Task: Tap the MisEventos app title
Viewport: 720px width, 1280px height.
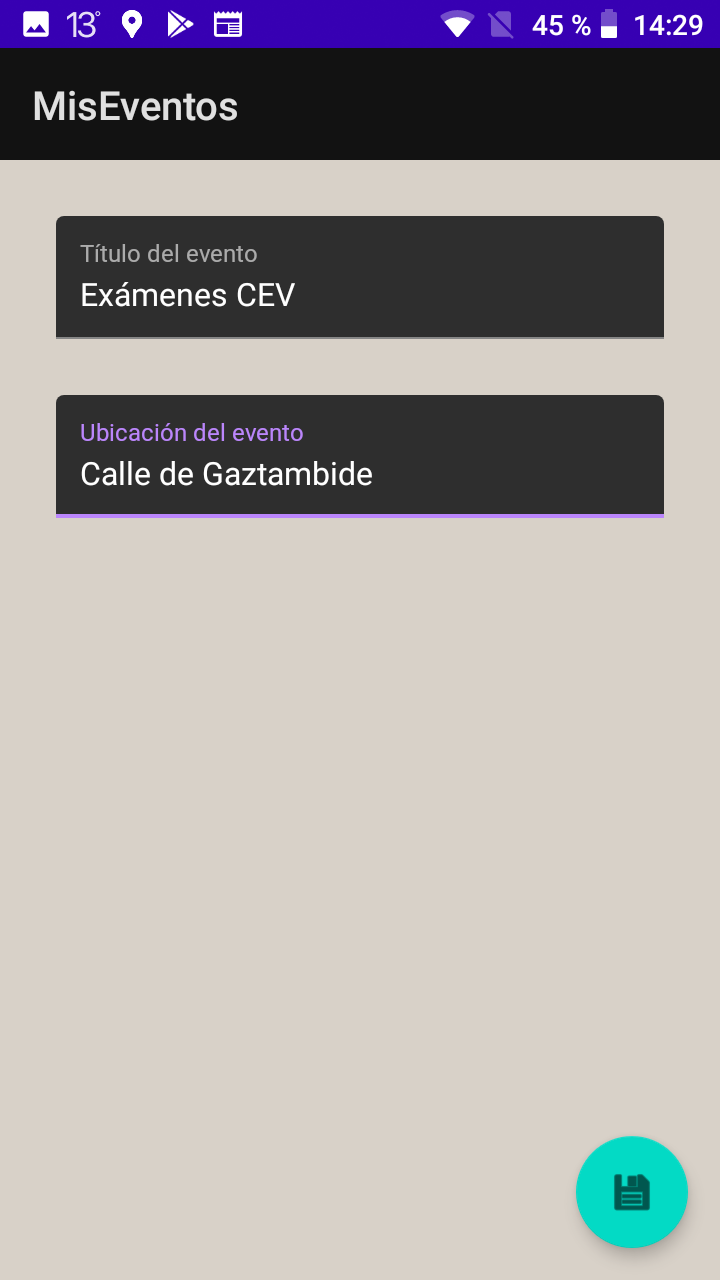Action: click(135, 106)
